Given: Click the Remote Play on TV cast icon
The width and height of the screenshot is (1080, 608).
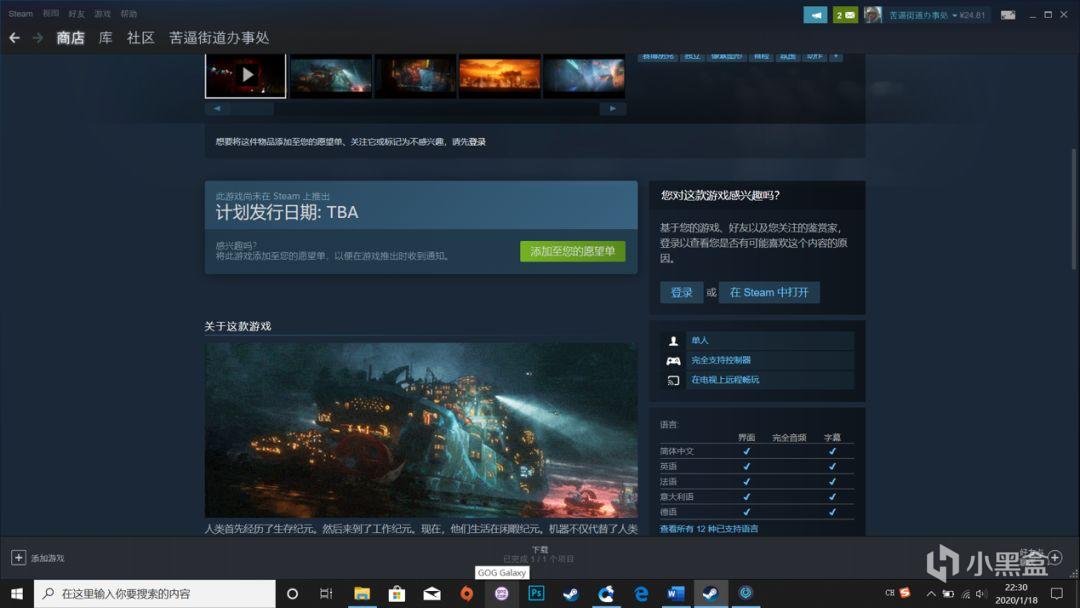Looking at the screenshot, I should [x=673, y=380].
